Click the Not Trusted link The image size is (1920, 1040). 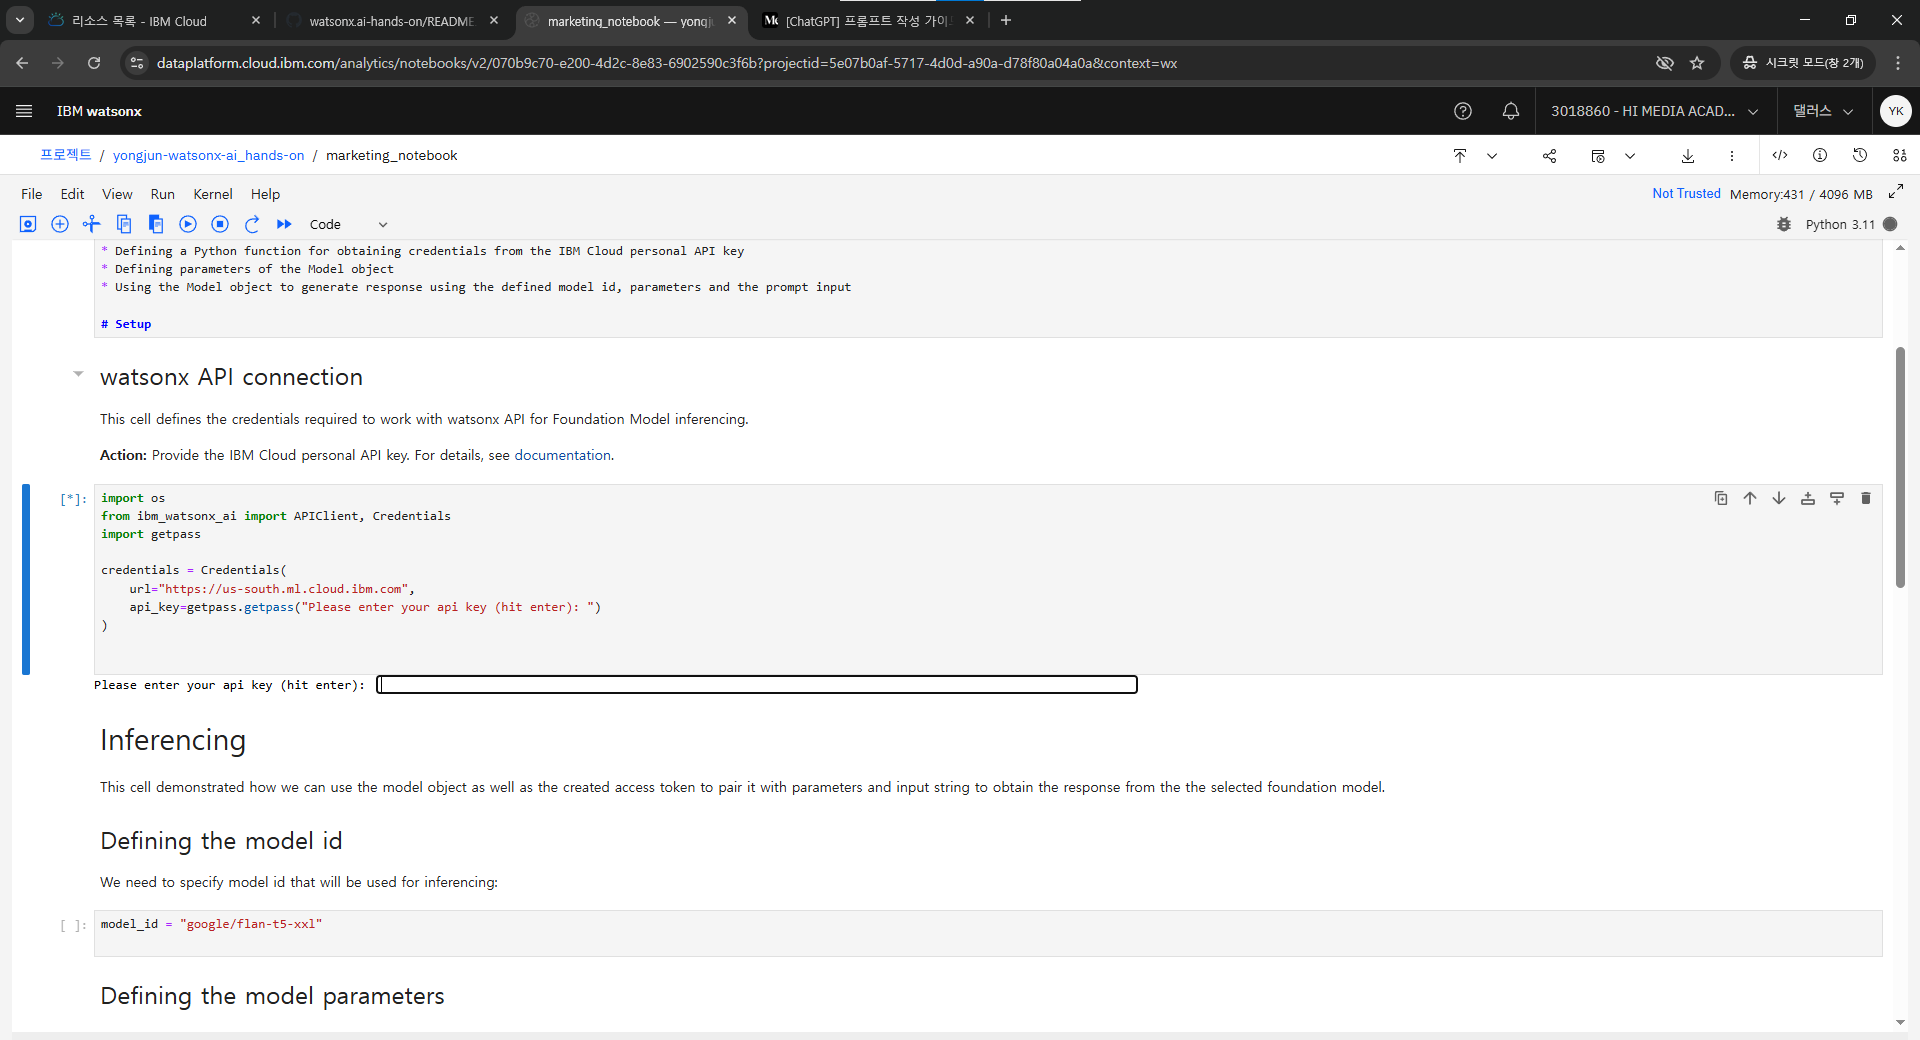1686,193
